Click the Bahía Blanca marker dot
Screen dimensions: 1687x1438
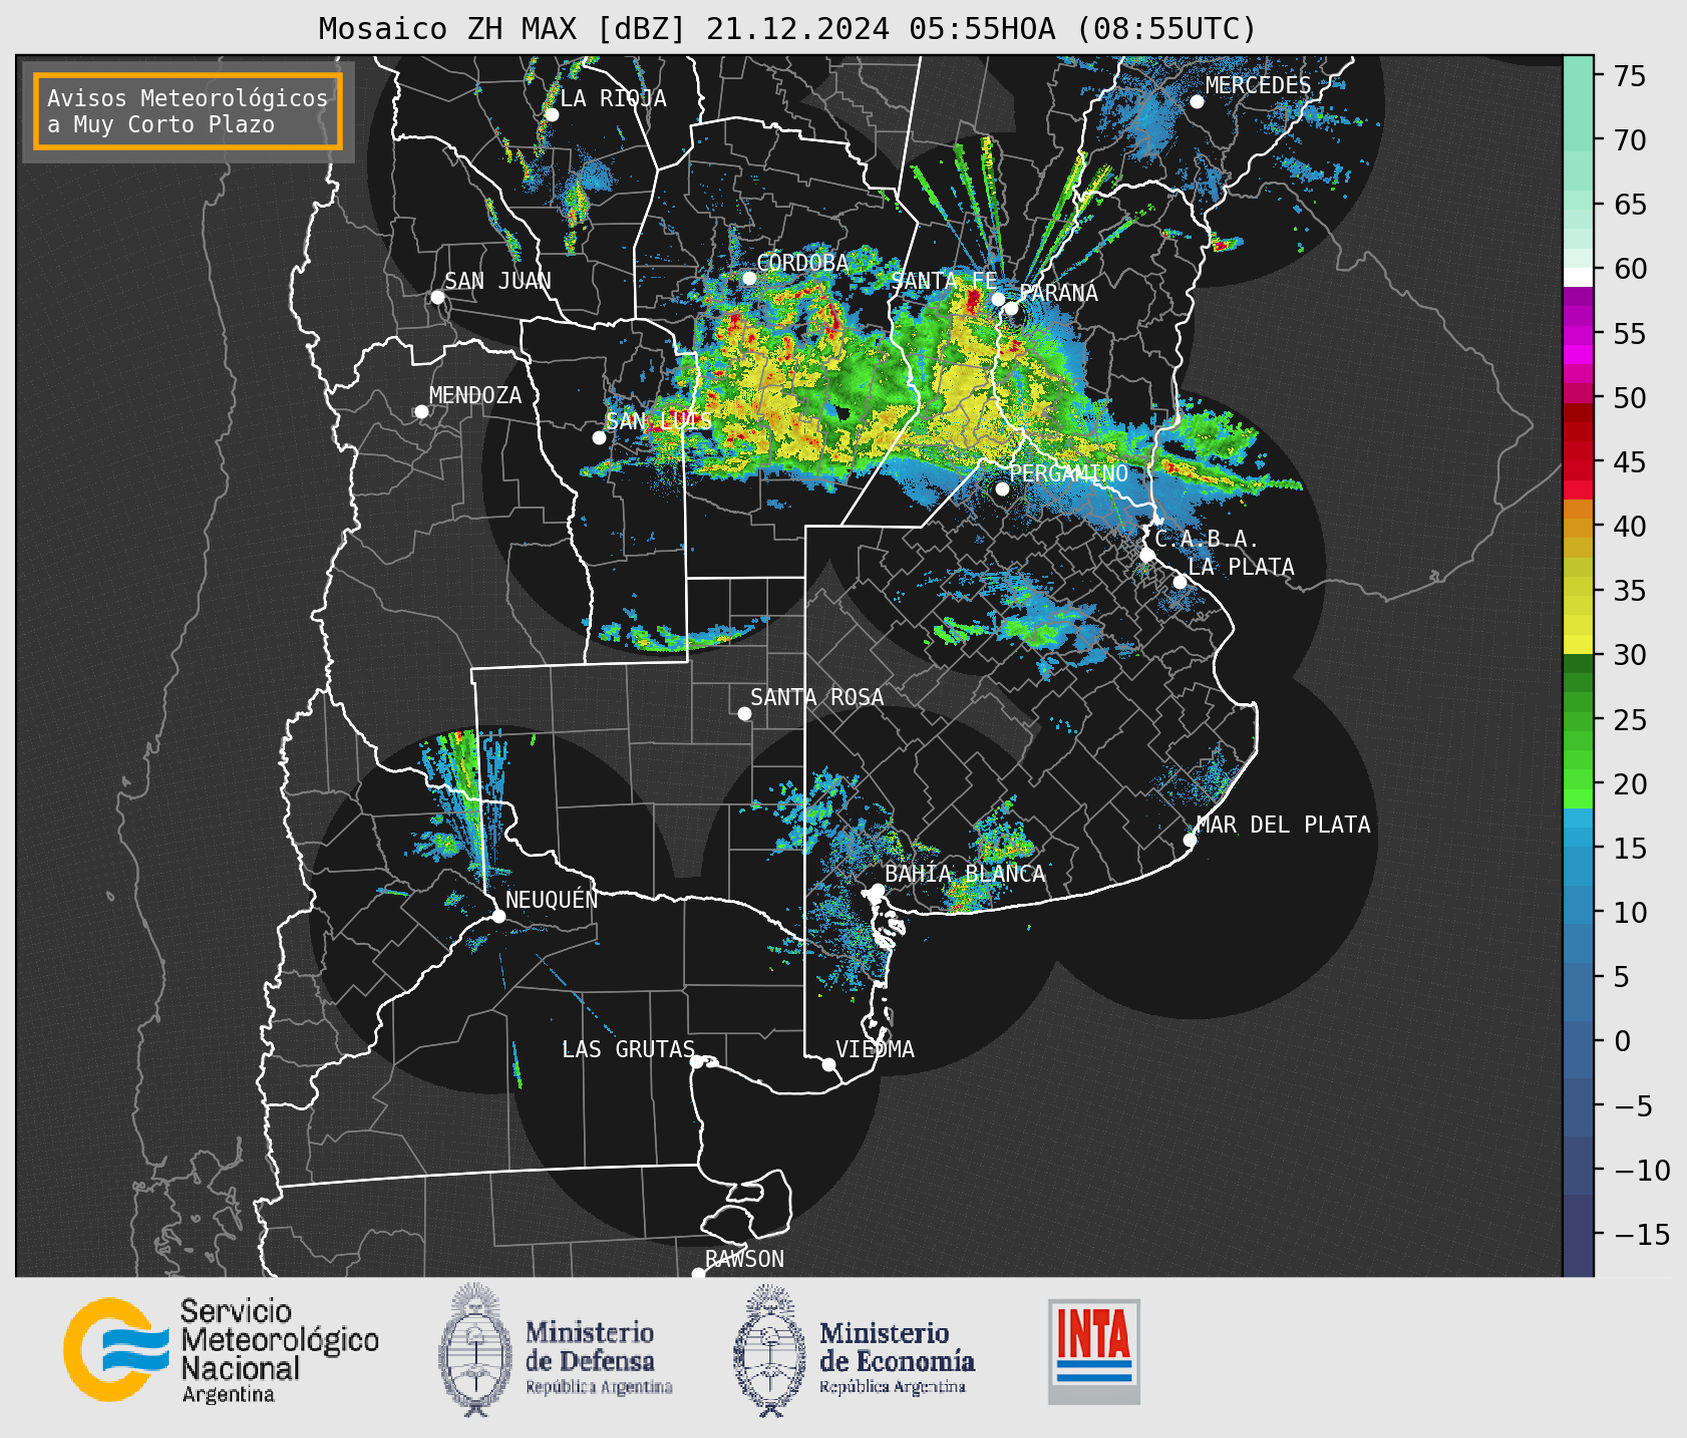tap(877, 890)
